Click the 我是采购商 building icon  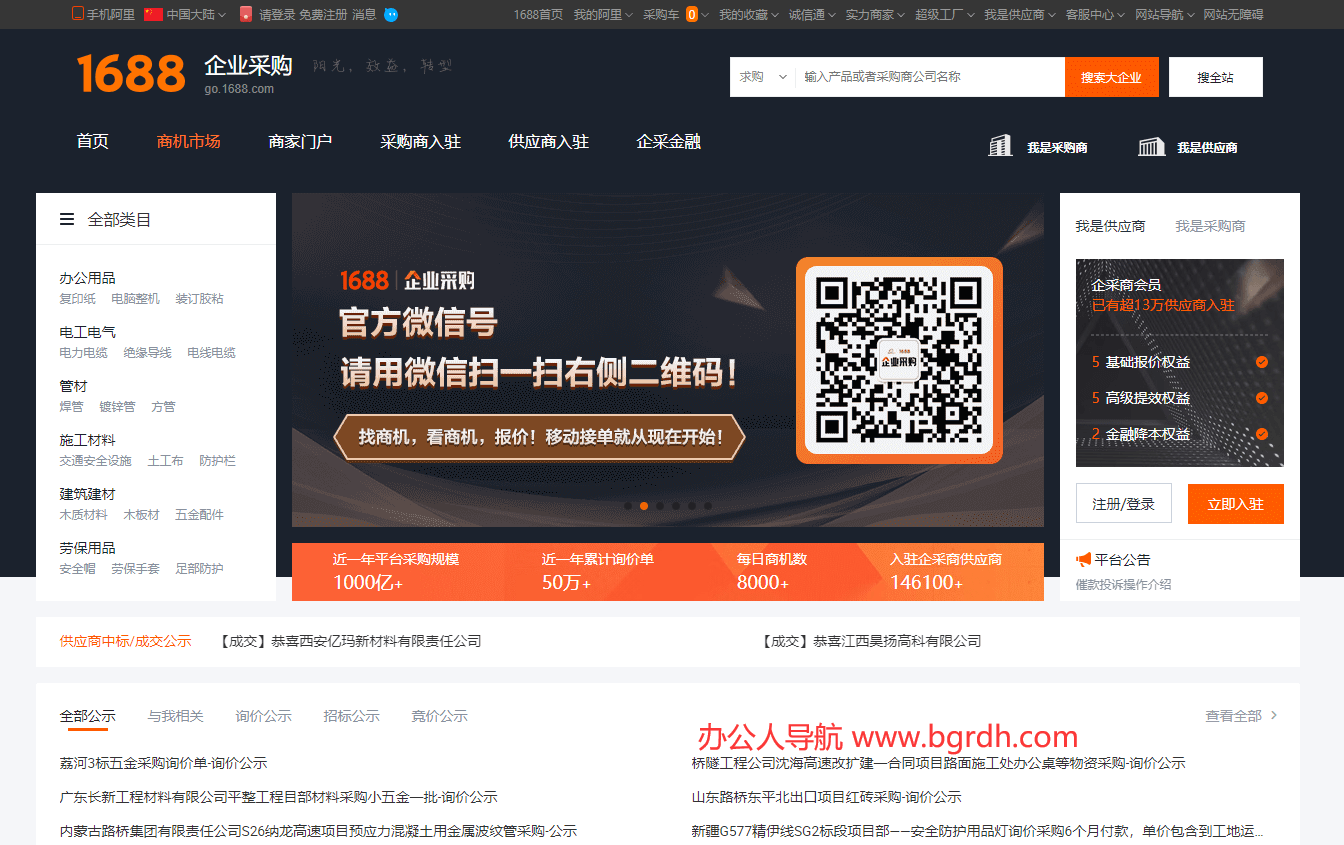pos(1000,146)
